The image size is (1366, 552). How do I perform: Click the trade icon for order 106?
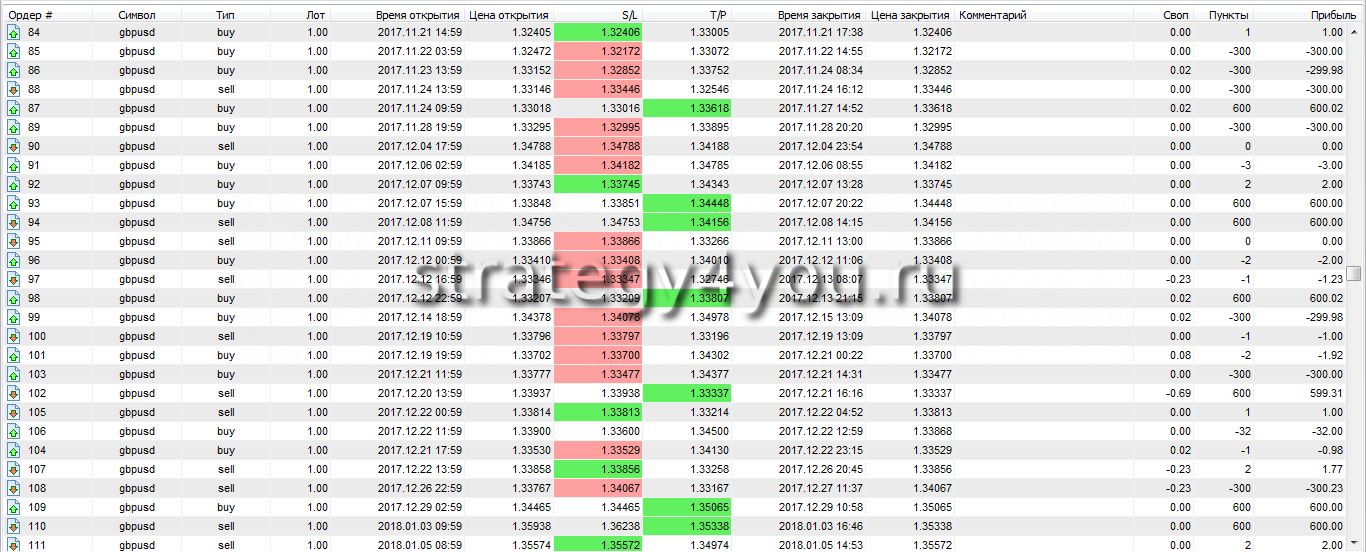coord(14,431)
